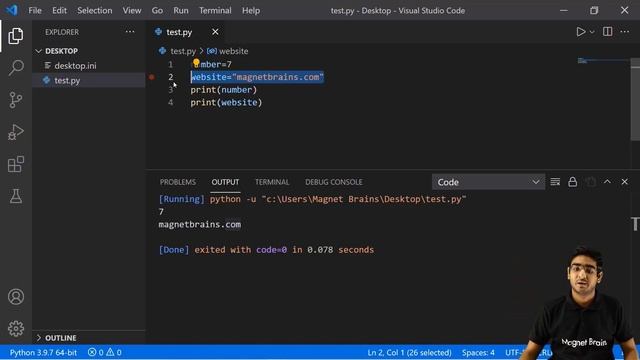Click line number 1 in gutter
Image resolution: width=640 pixels, height=360 pixels.
click(170, 64)
